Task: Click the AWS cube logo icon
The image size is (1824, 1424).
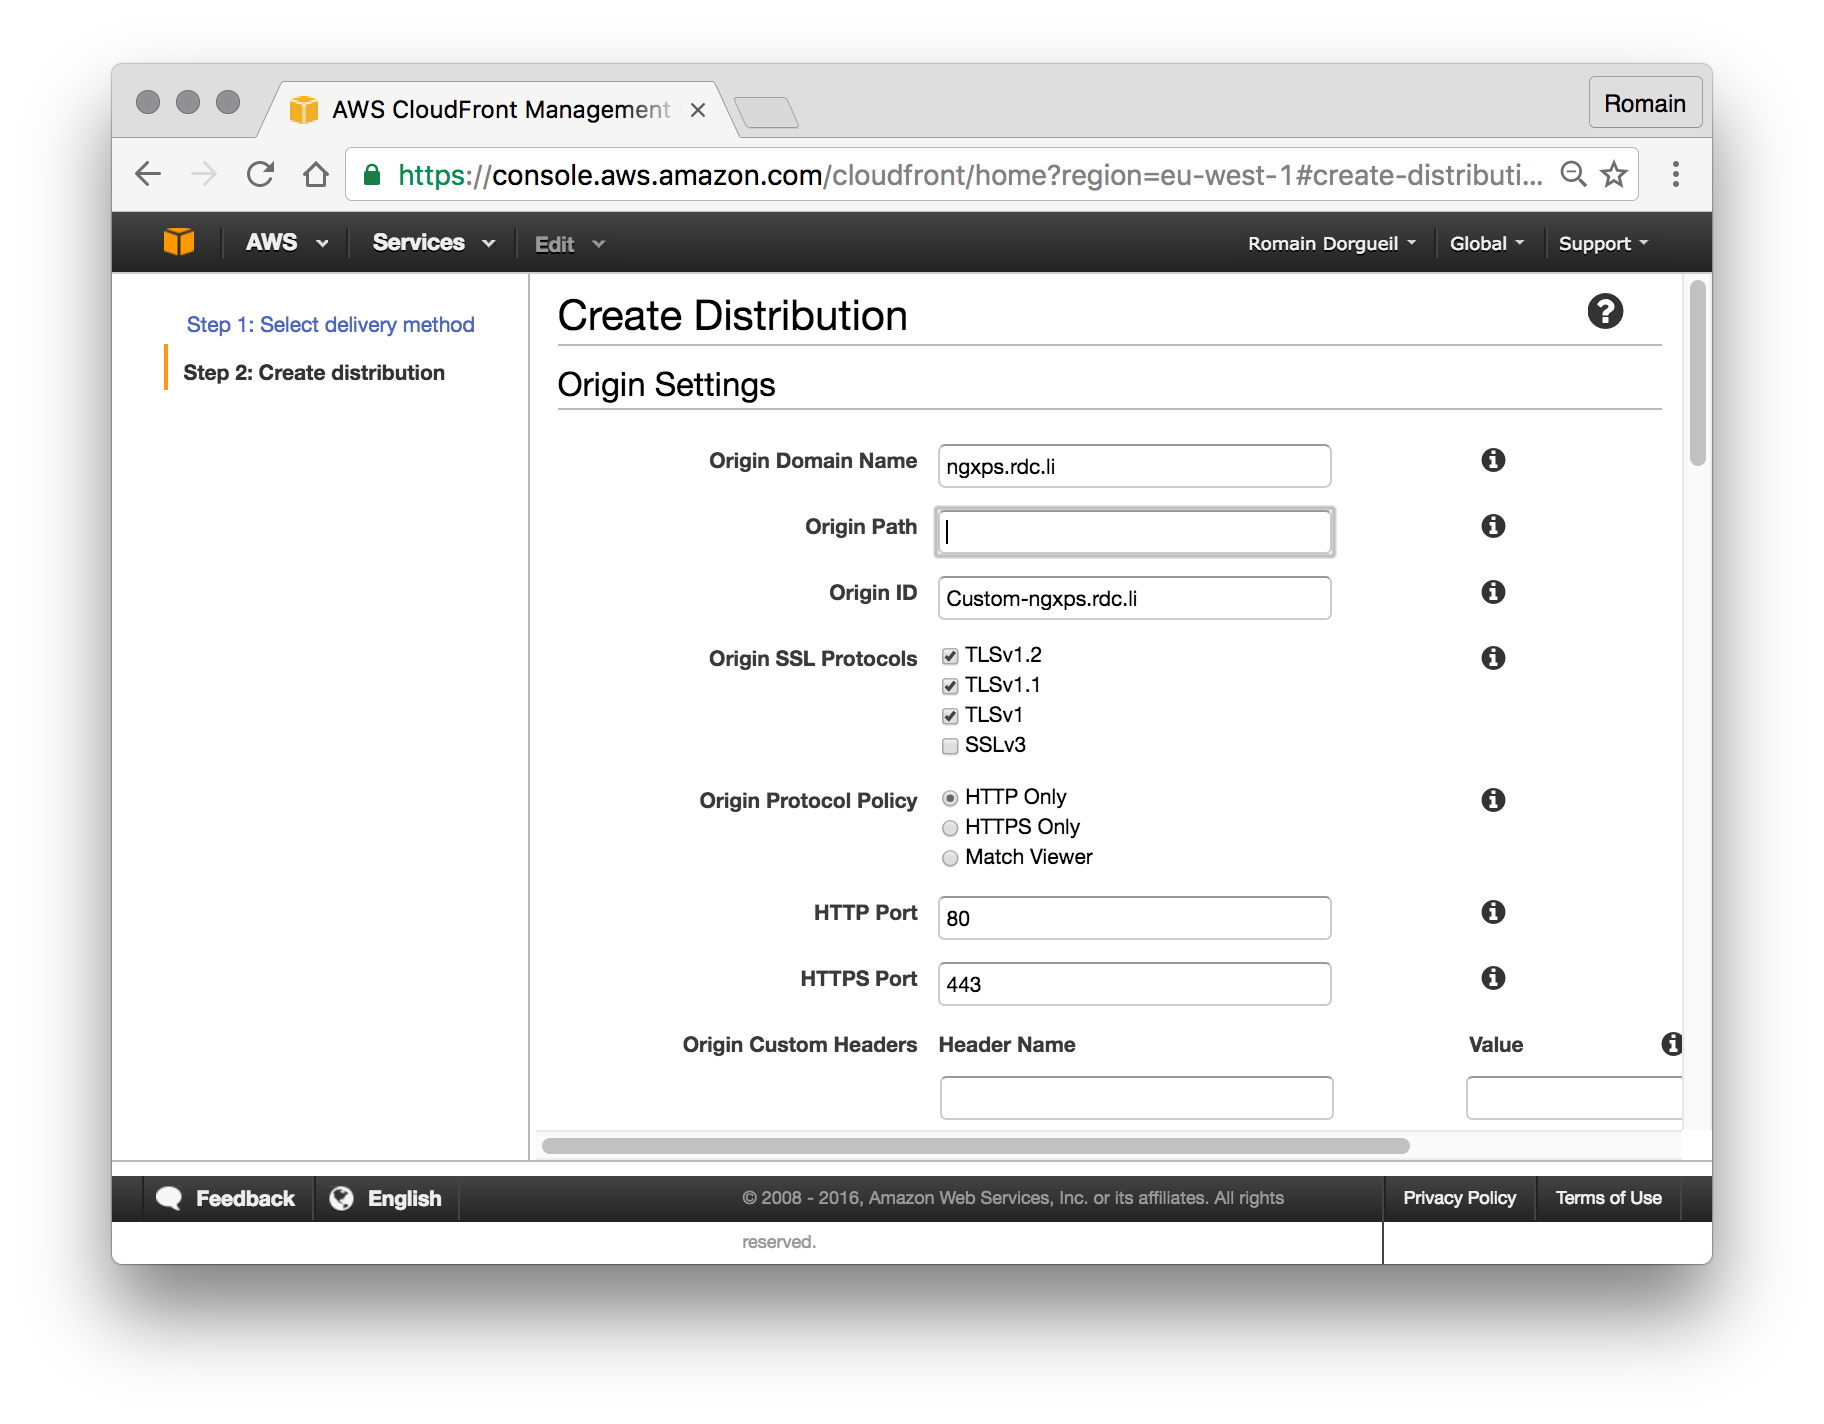Action: 178,241
